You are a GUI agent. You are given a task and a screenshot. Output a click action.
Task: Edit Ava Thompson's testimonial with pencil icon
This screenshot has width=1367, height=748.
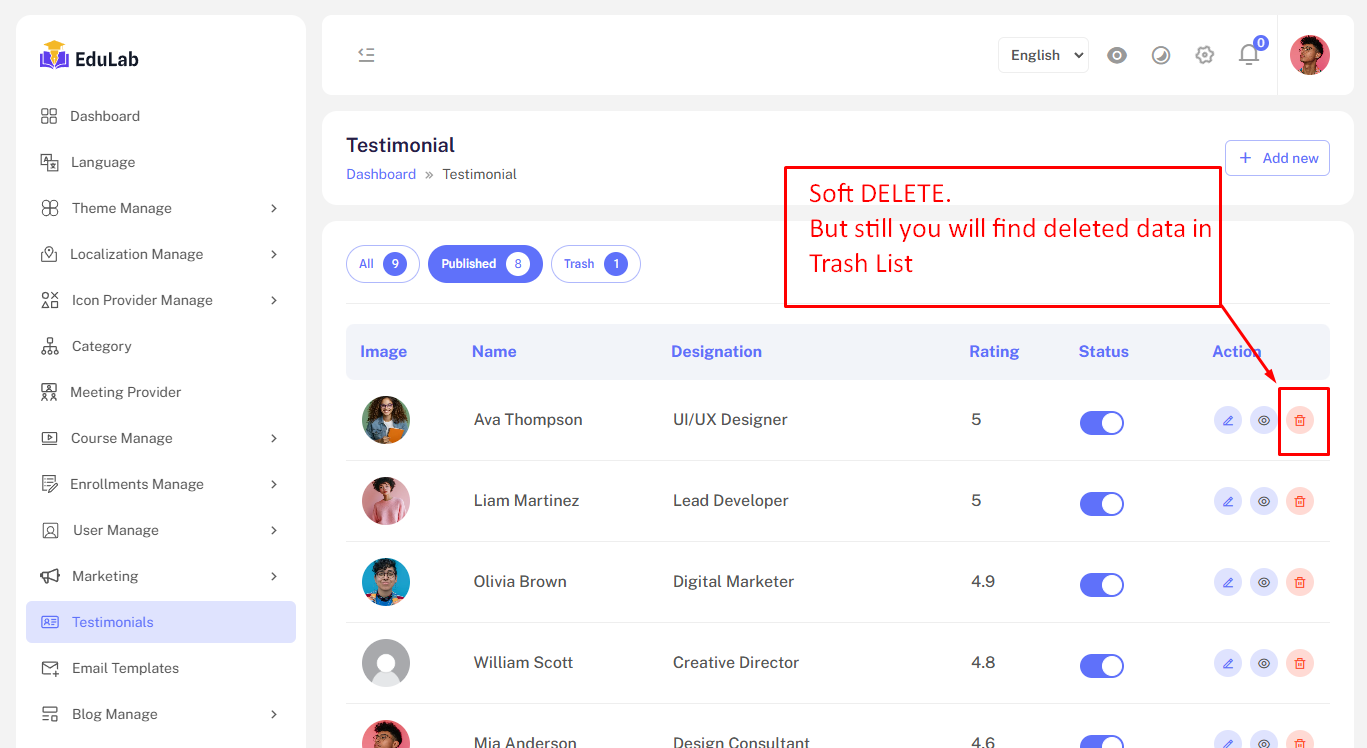1228,420
